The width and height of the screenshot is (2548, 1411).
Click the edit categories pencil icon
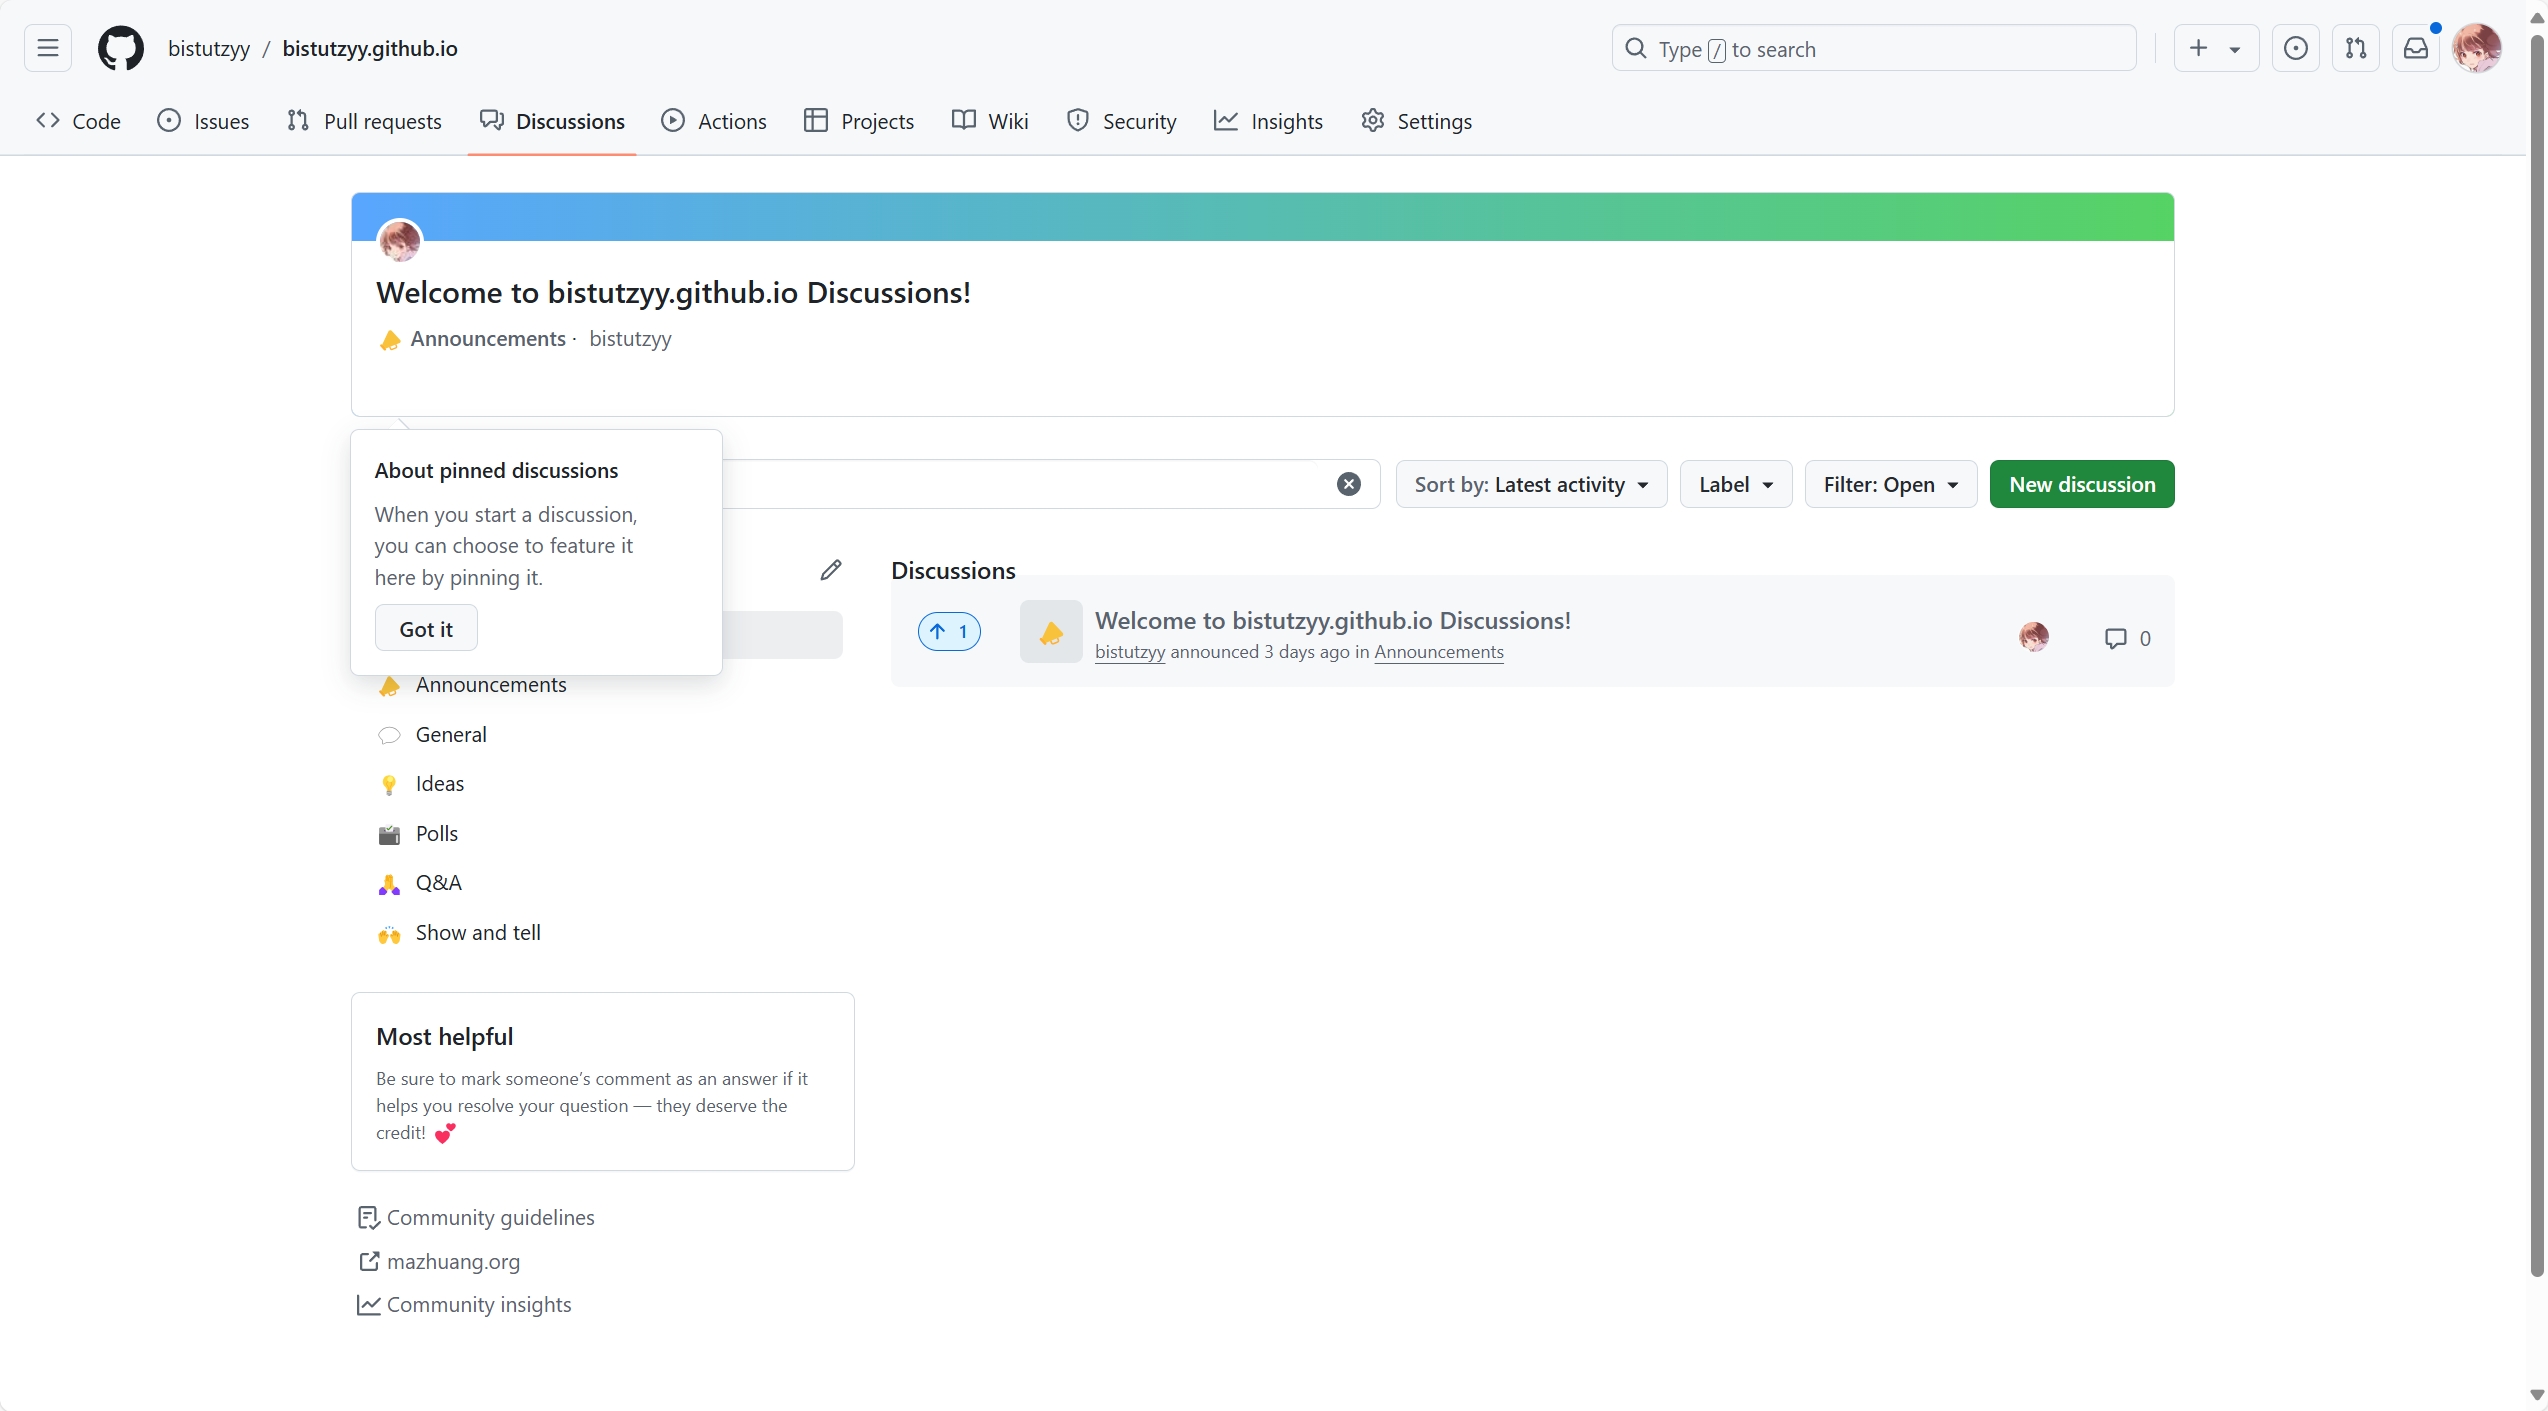[831, 570]
